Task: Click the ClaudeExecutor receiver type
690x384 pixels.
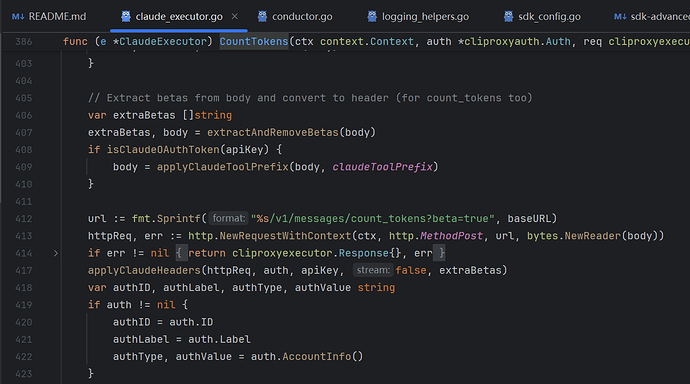Action: (163, 42)
